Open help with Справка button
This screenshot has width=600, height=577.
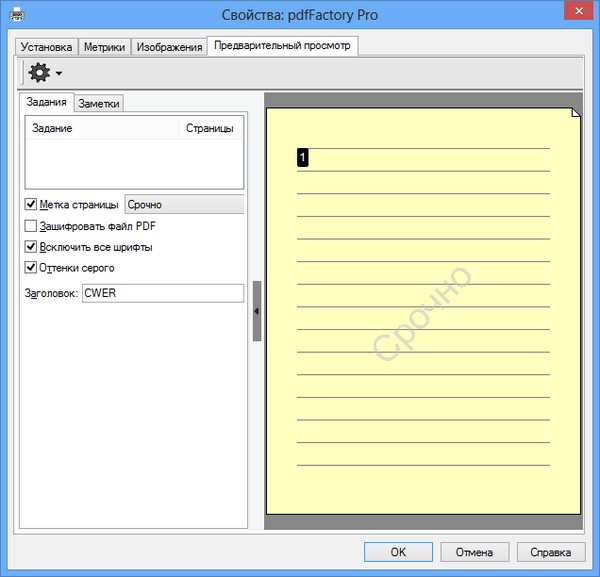[551, 552]
